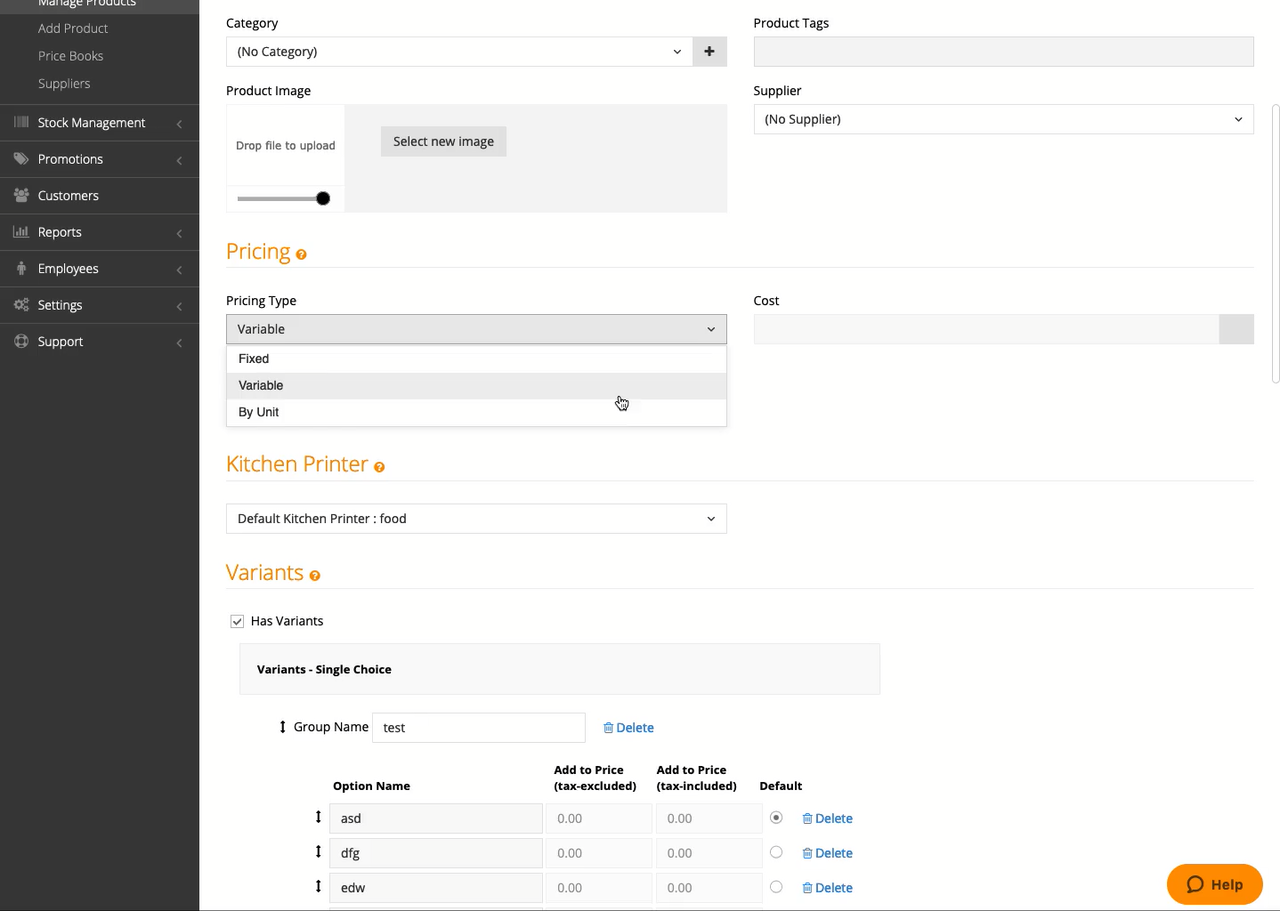The width and height of the screenshot is (1280, 911).
Task: Select default radio for dfg option
Action: point(776,852)
